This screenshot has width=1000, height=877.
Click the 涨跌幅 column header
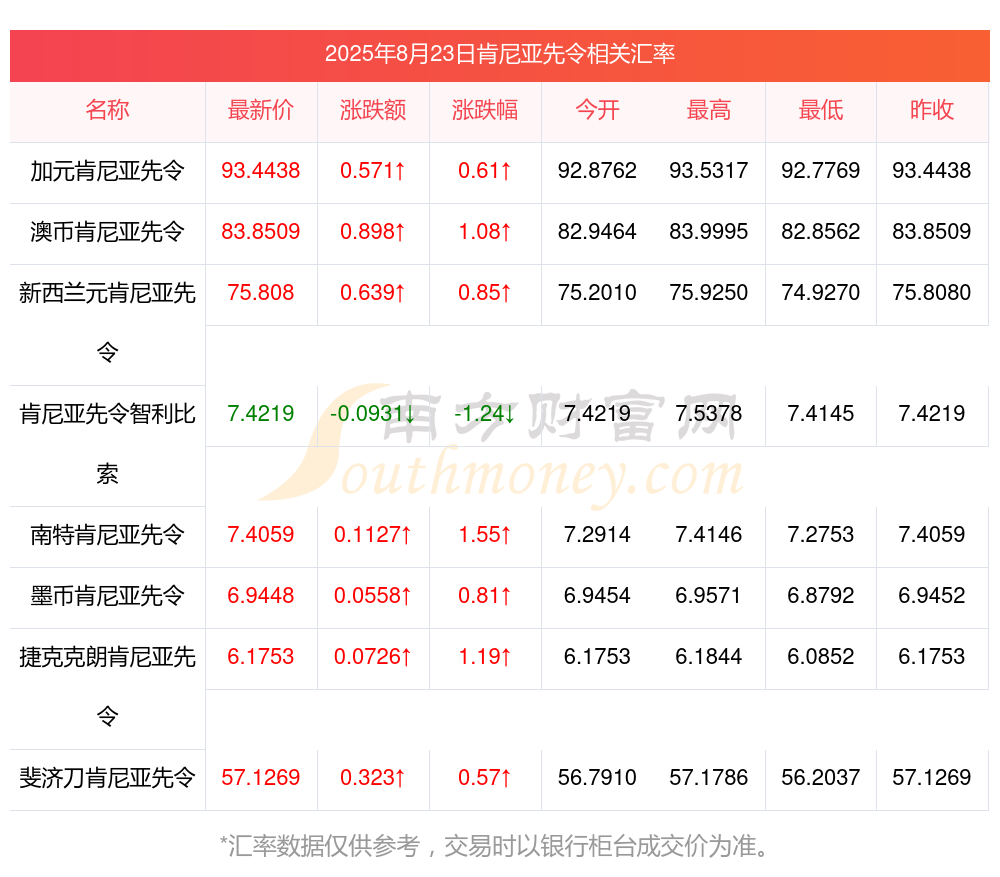[x=485, y=110]
